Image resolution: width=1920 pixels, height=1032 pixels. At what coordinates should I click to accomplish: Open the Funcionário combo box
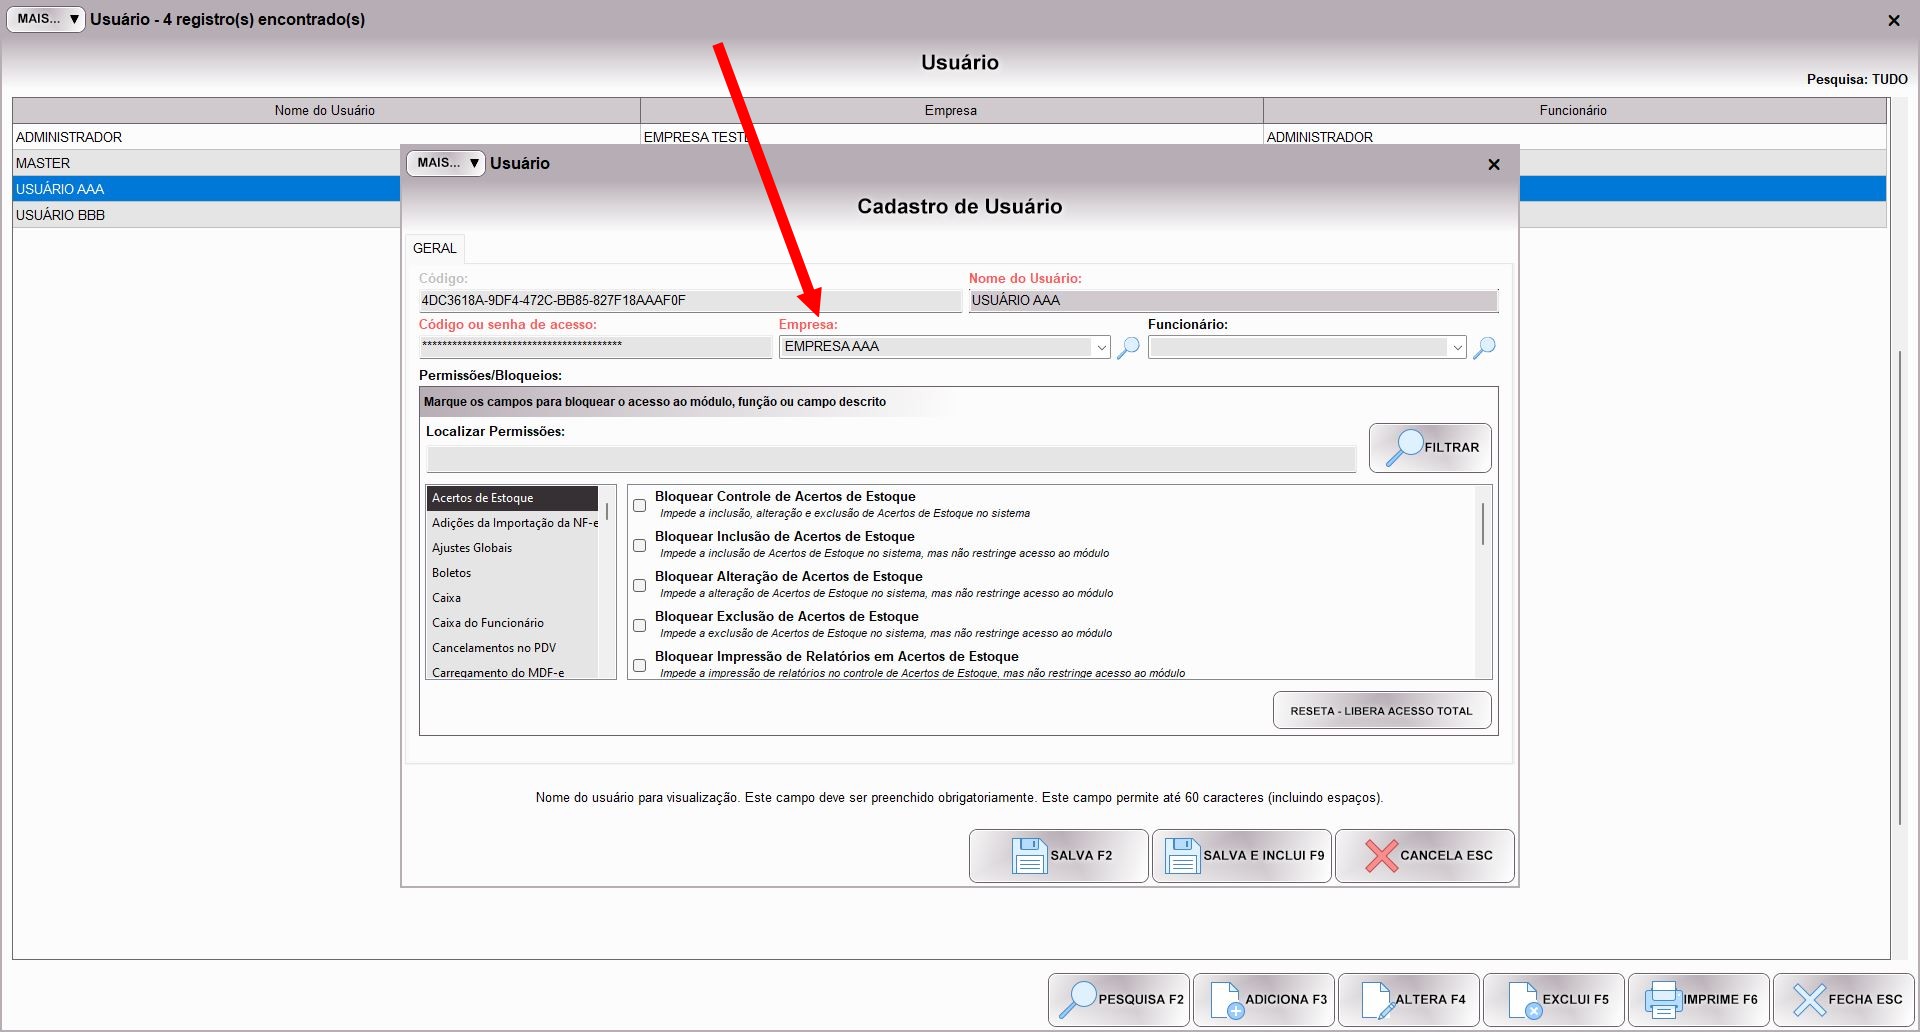pos(1457,347)
